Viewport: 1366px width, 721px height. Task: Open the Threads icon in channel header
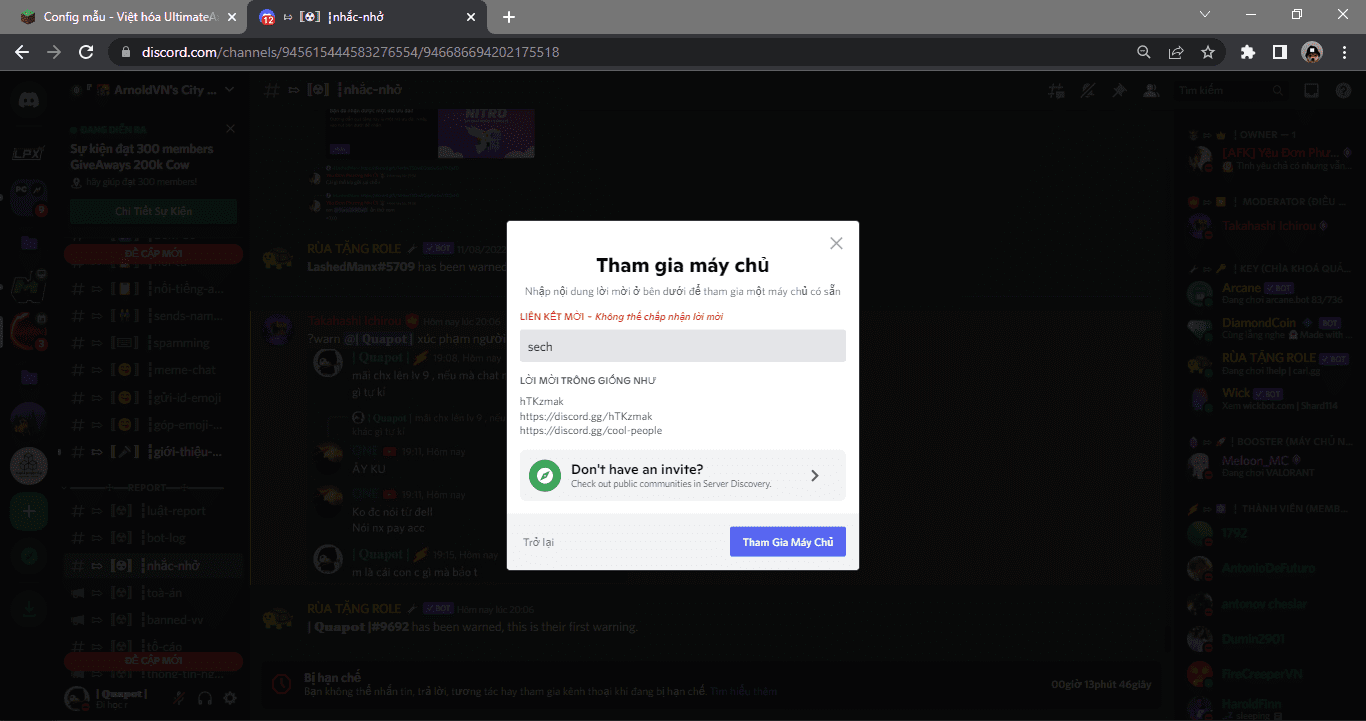1056,90
